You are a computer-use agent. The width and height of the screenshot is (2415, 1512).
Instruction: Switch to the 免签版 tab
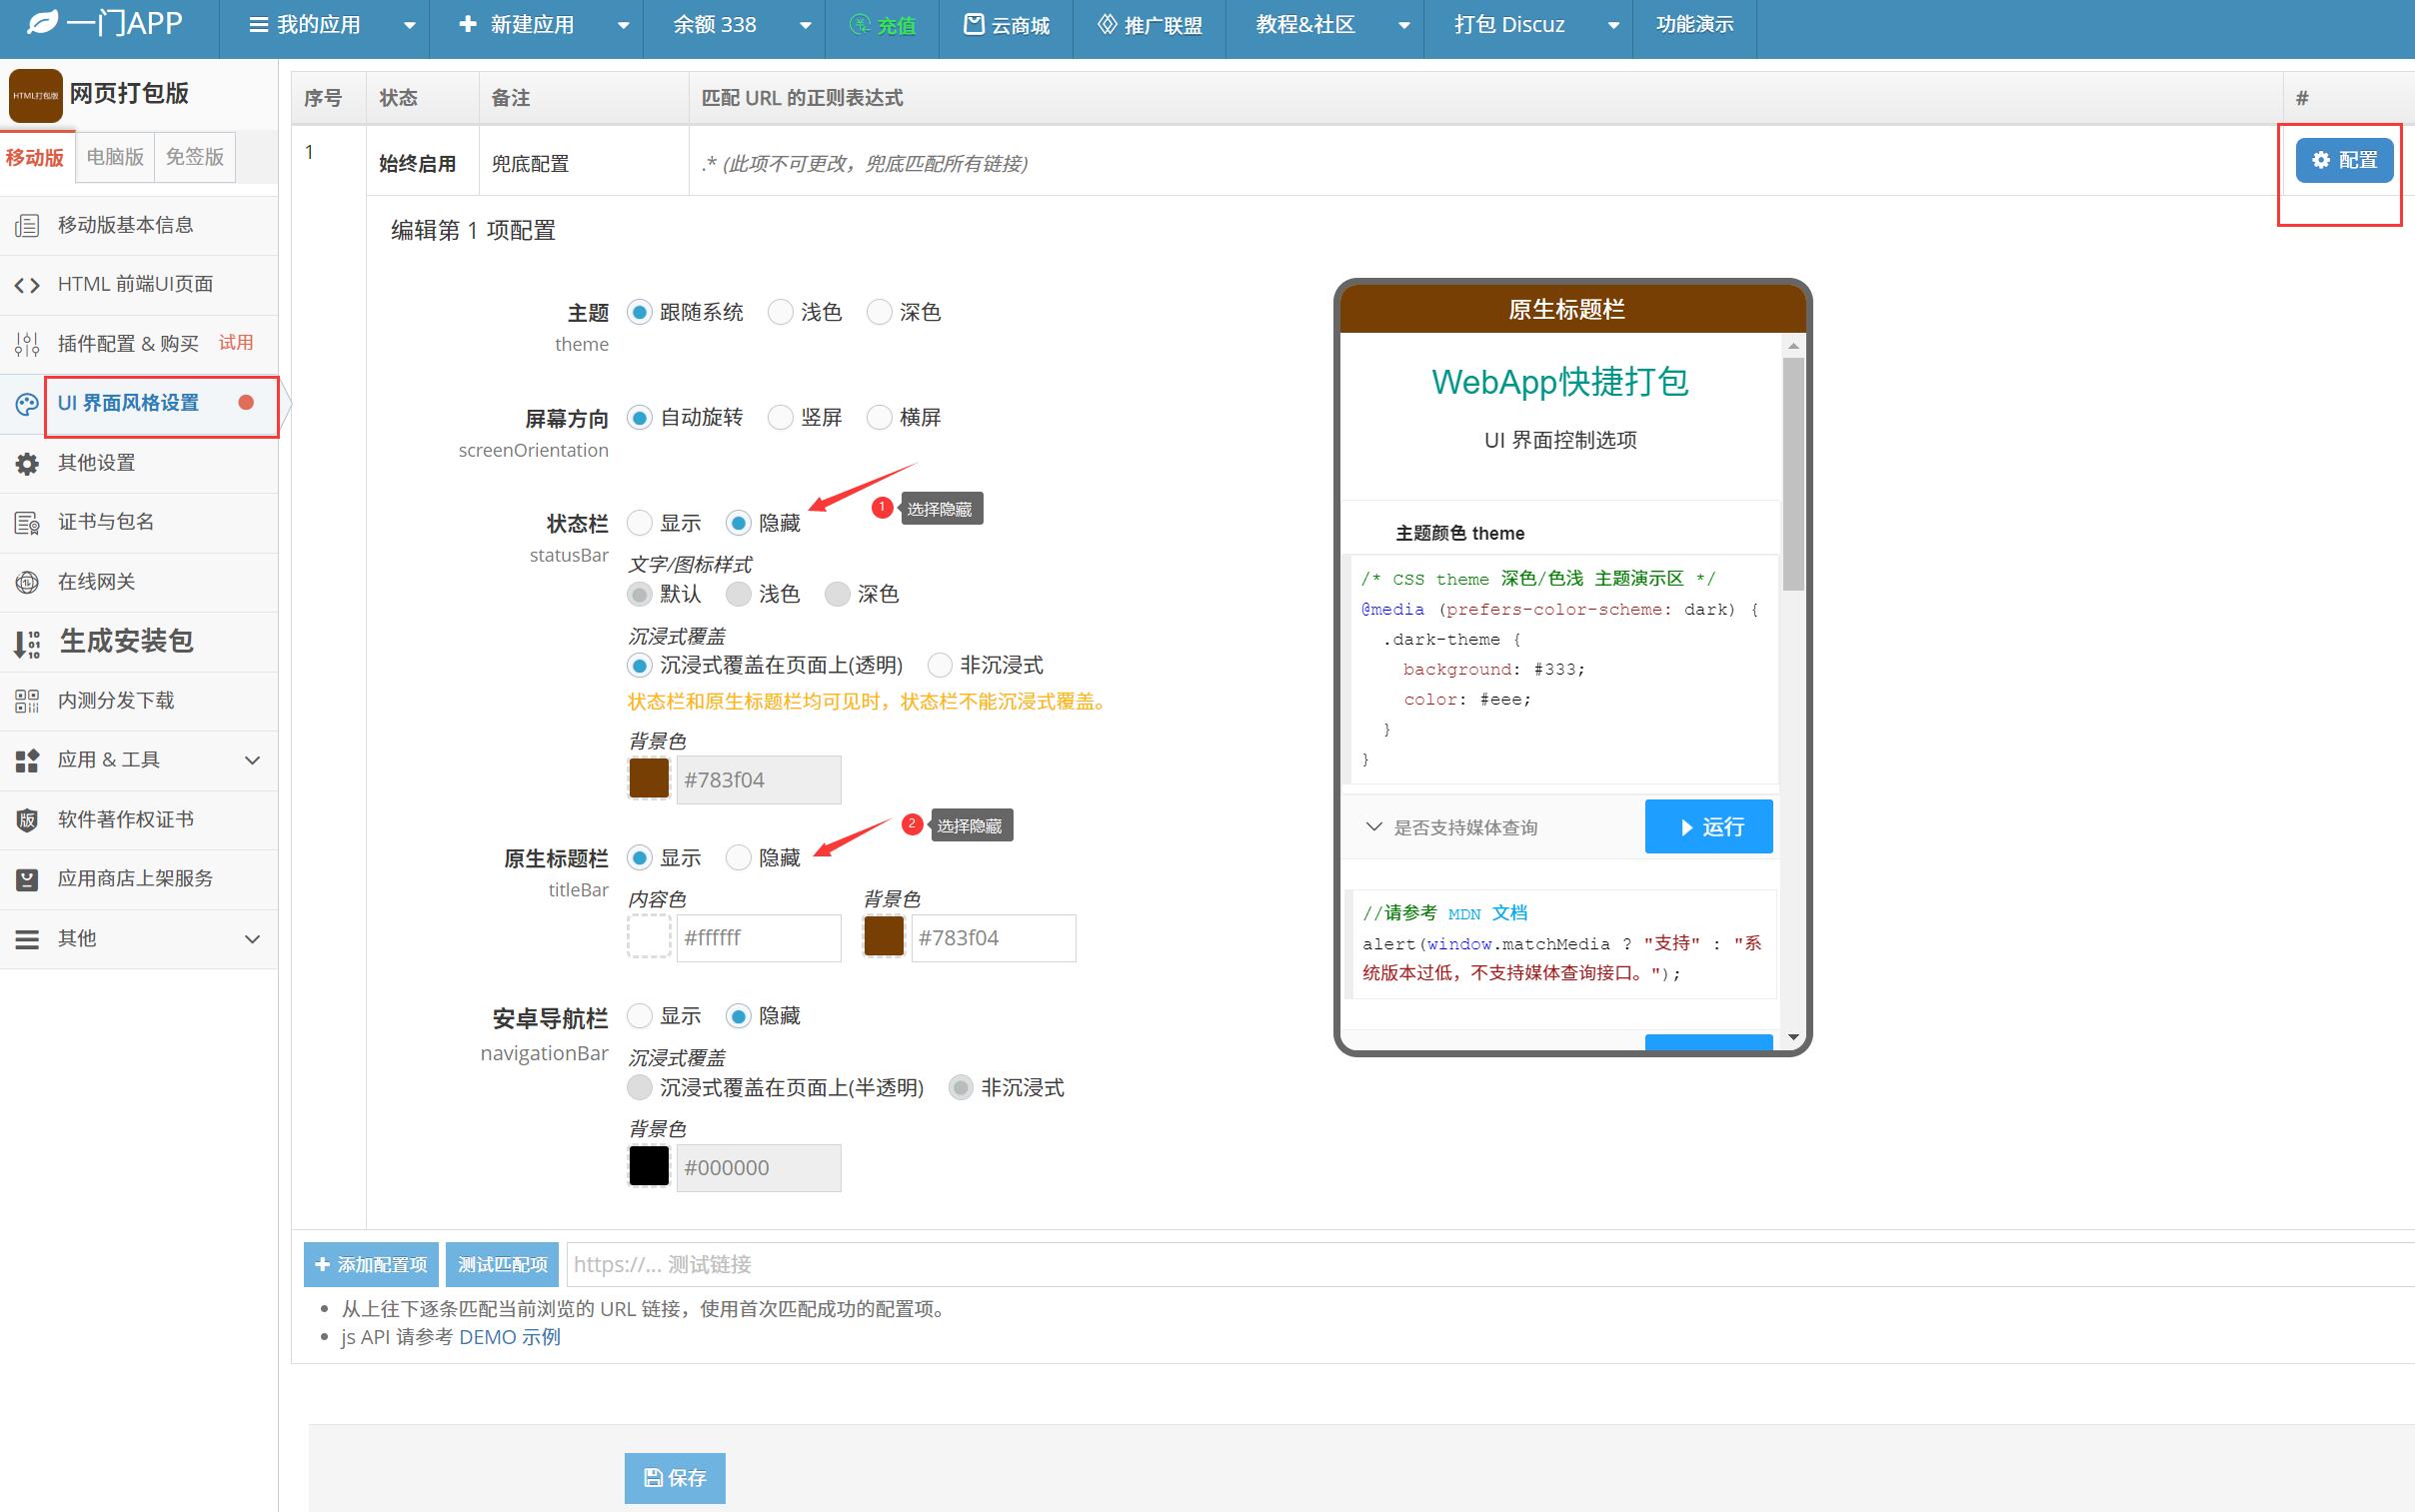[x=195, y=157]
